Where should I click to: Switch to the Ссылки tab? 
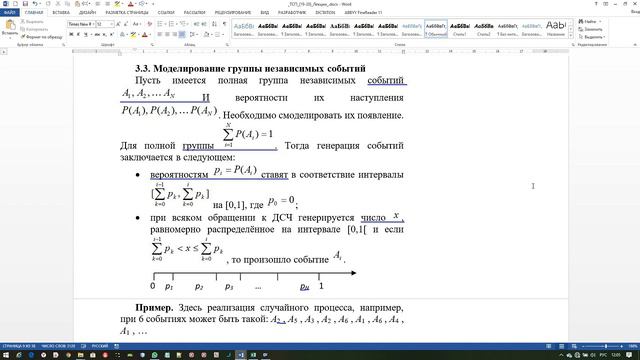click(x=166, y=13)
